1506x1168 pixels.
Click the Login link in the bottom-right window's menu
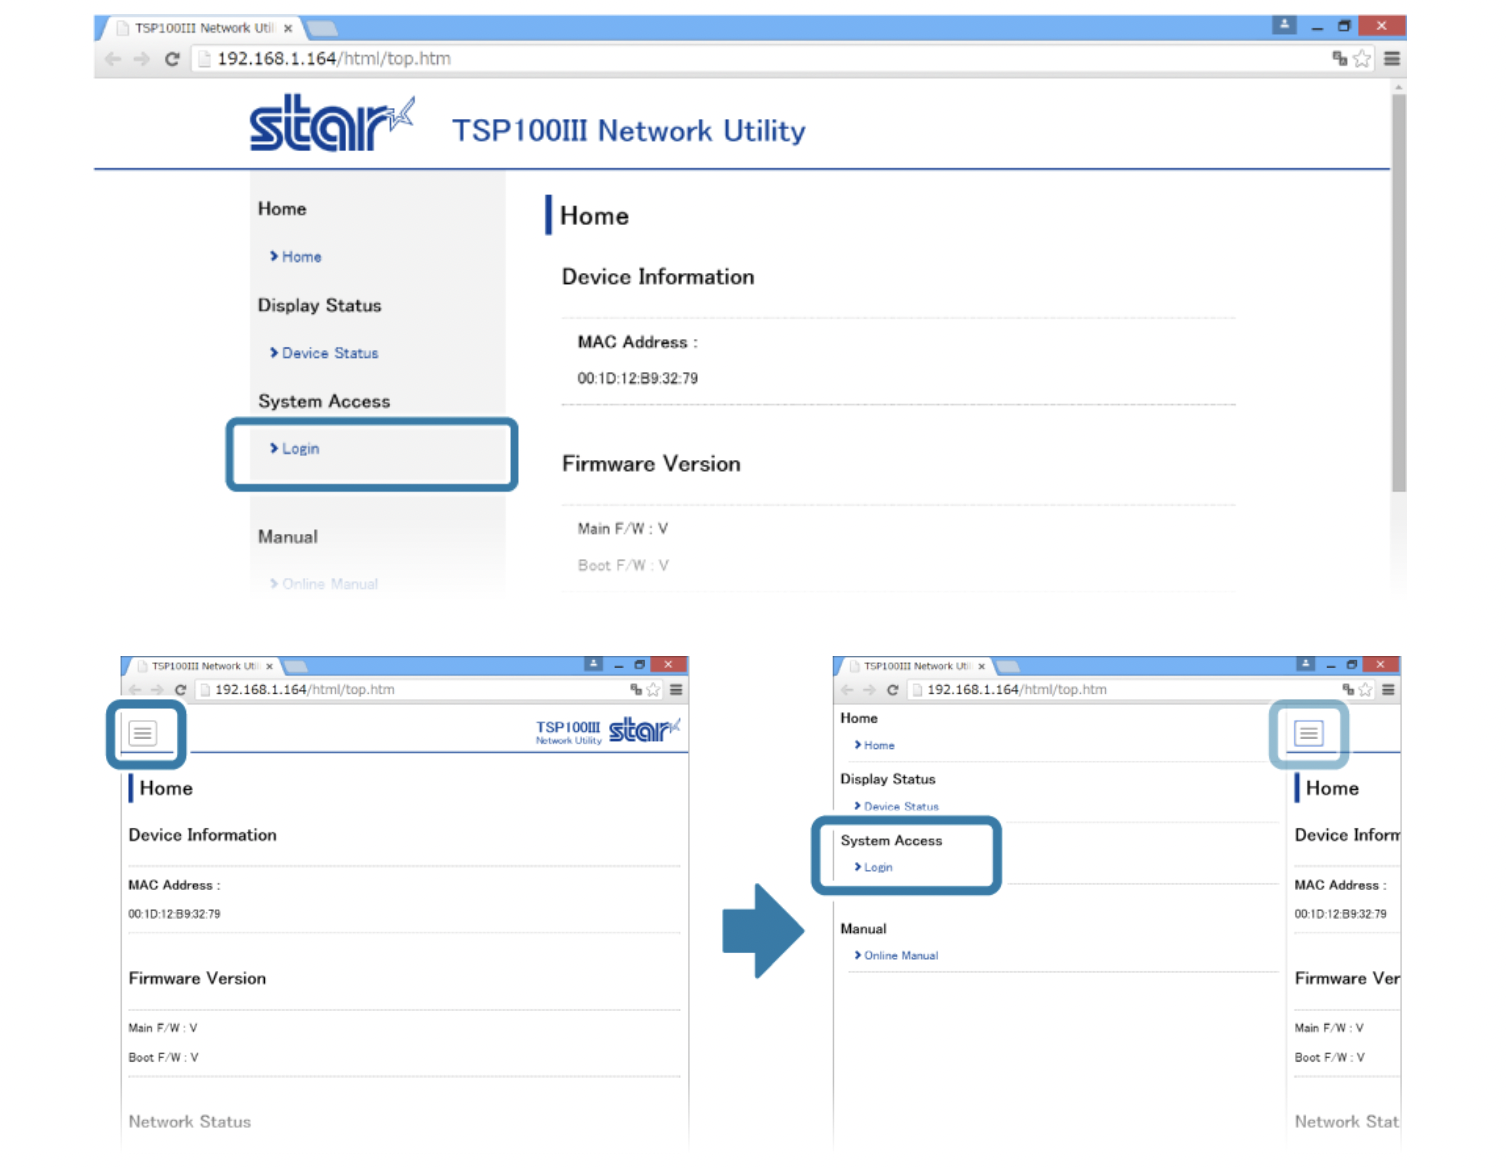click(x=878, y=867)
